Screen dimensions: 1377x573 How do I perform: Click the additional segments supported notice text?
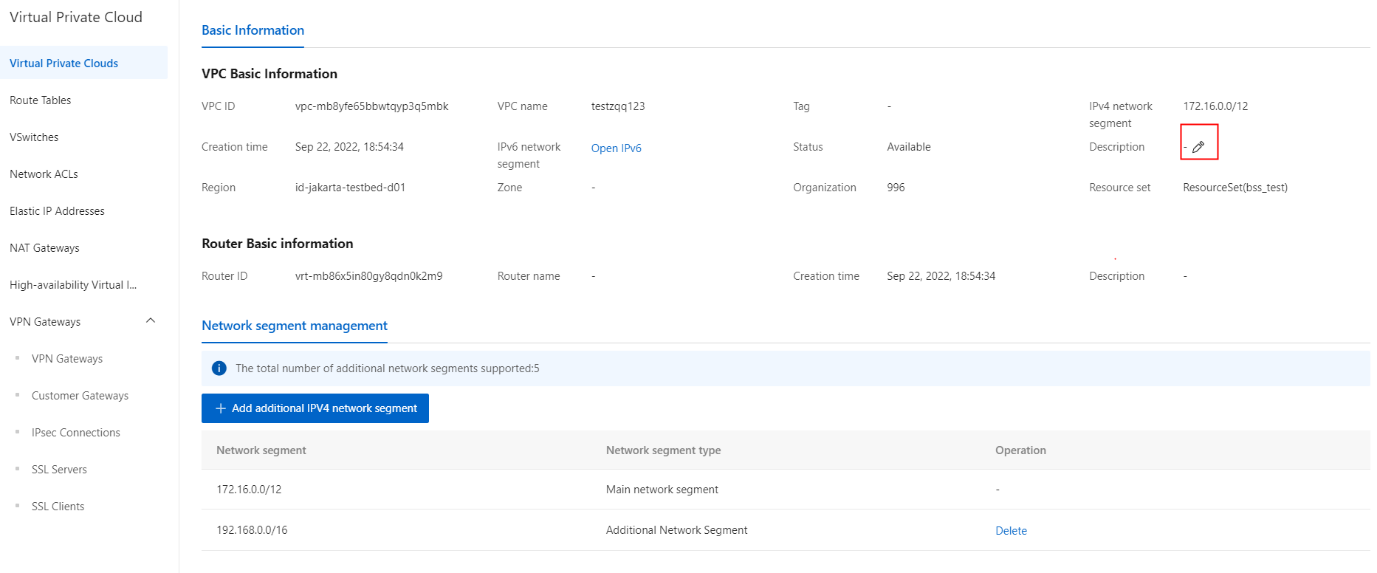coord(387,368)
